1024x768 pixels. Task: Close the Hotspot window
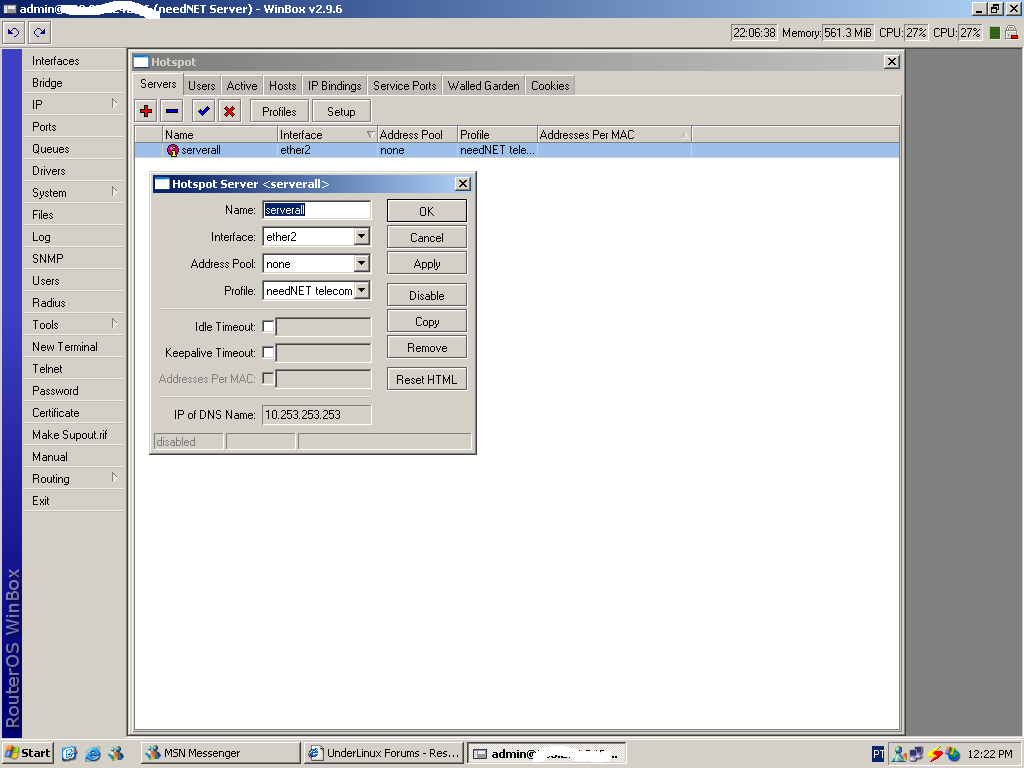point(891,61)
